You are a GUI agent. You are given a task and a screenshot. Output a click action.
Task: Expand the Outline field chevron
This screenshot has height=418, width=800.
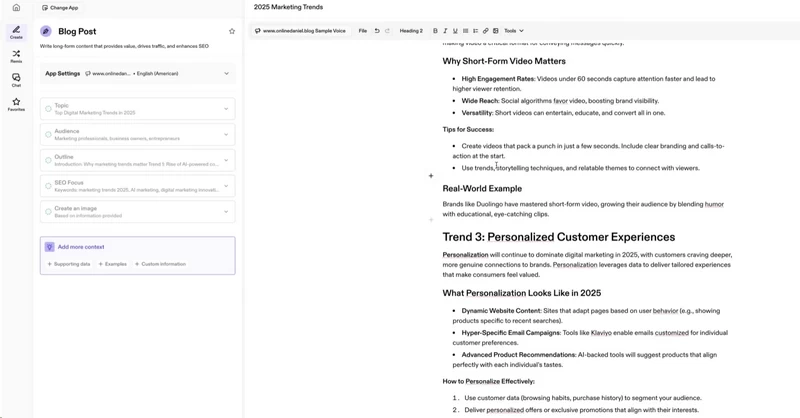[x=226, y=160]
